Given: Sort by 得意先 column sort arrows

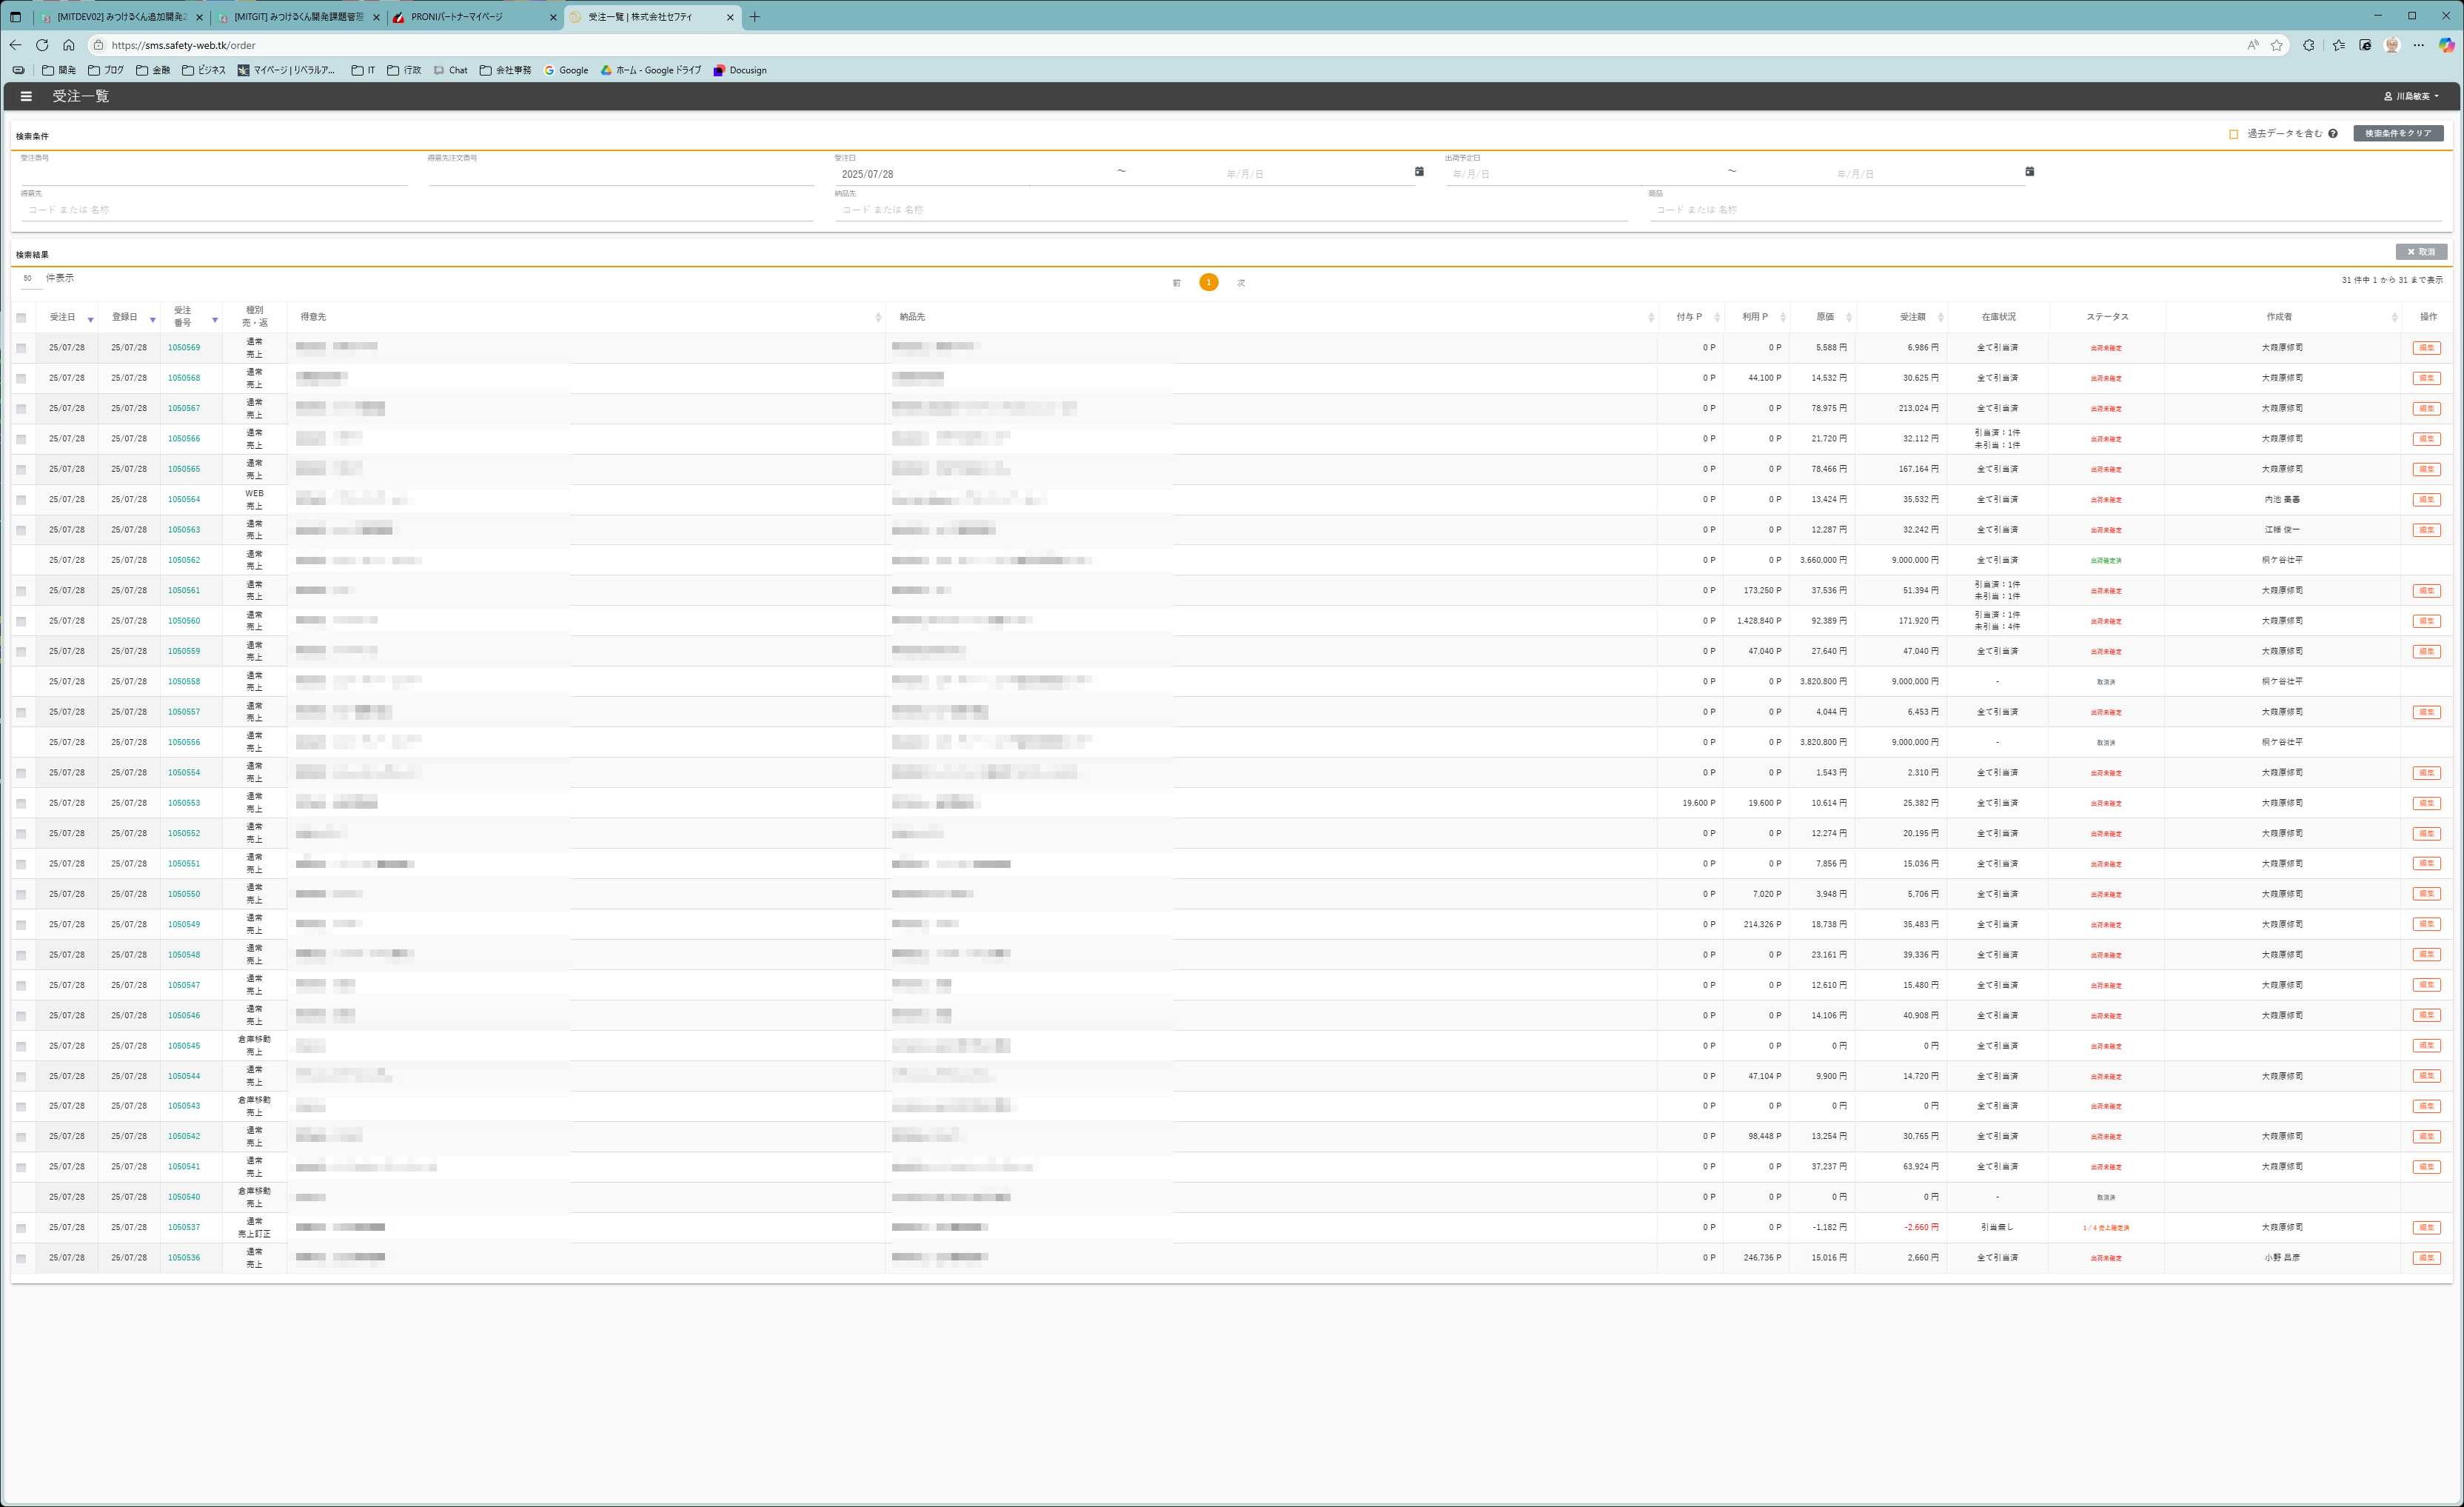Looking at the screenshot, I should [877, 317].
